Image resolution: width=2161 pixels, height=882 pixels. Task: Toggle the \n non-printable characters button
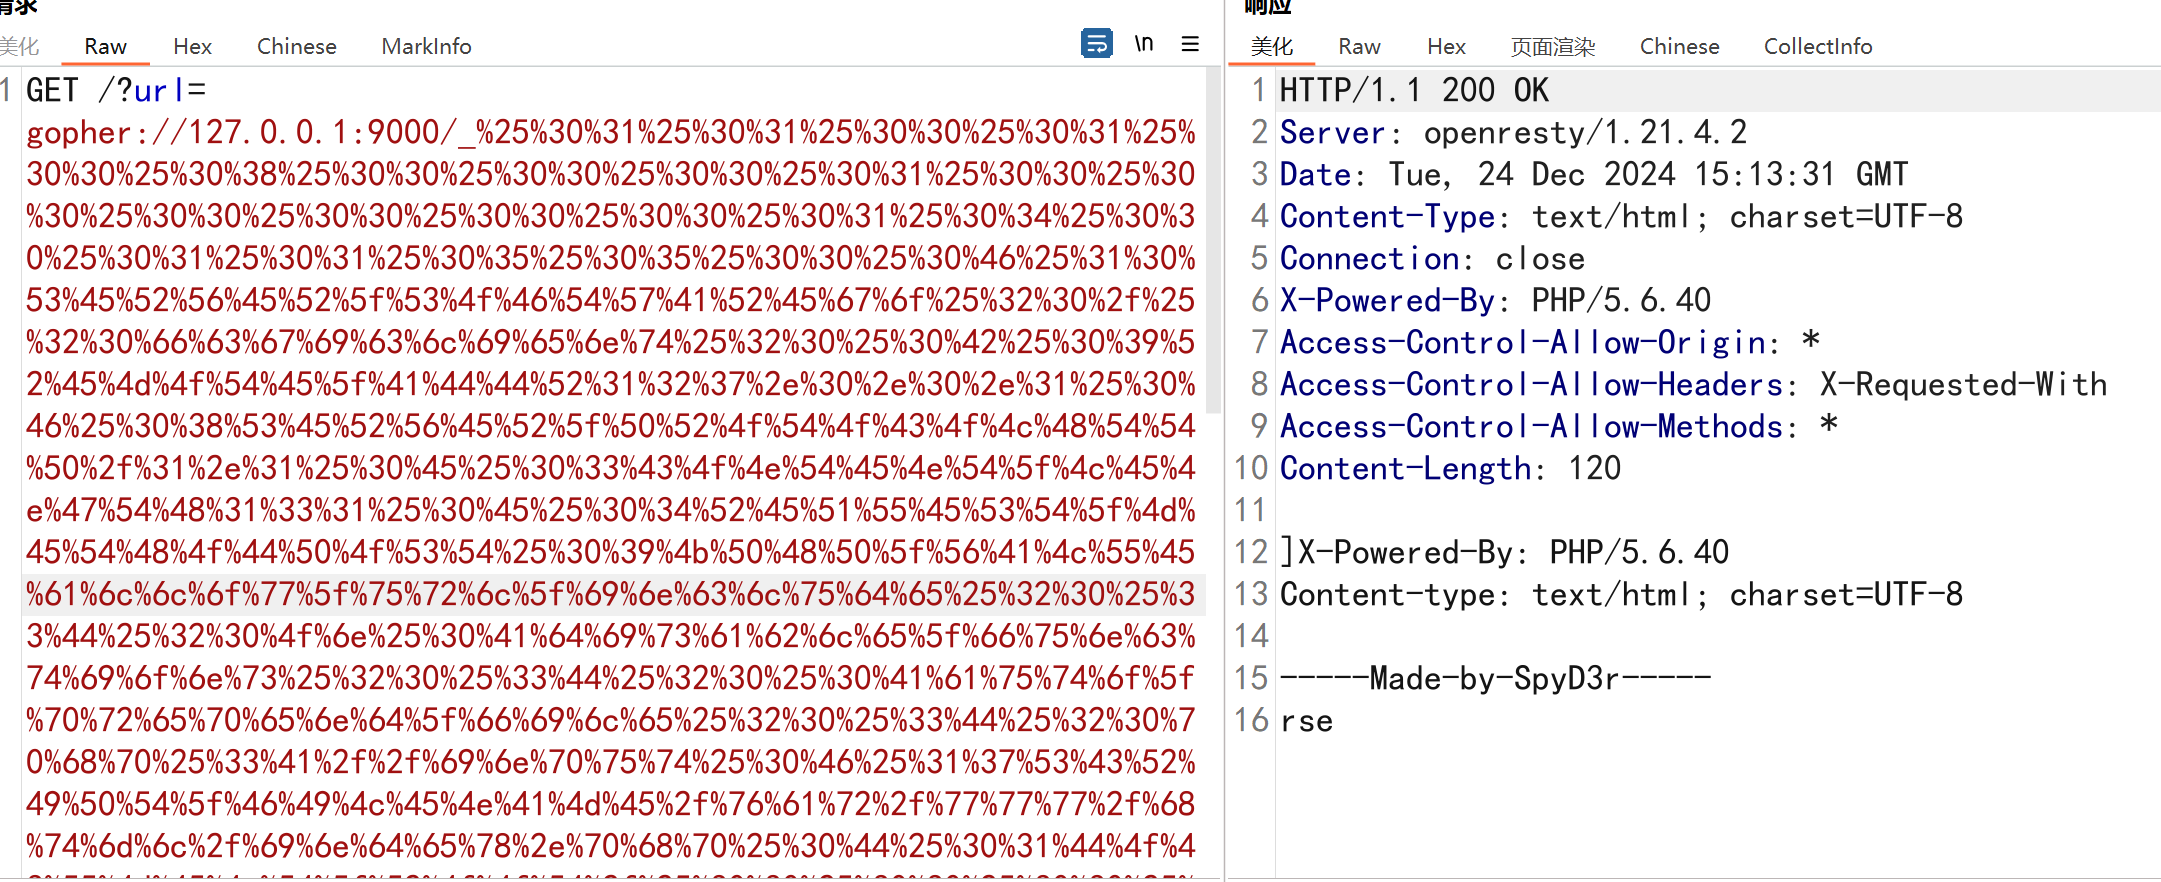click(1144, 44)
